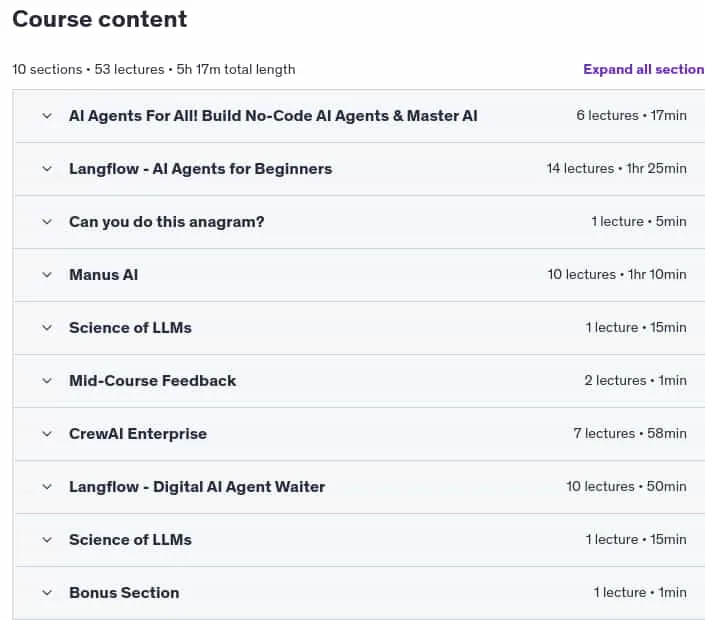Click chevron for Langflow - Digital AI Agent Waiter
The height and width of the screenshot is (620, 705).
[x=47, y=487]
